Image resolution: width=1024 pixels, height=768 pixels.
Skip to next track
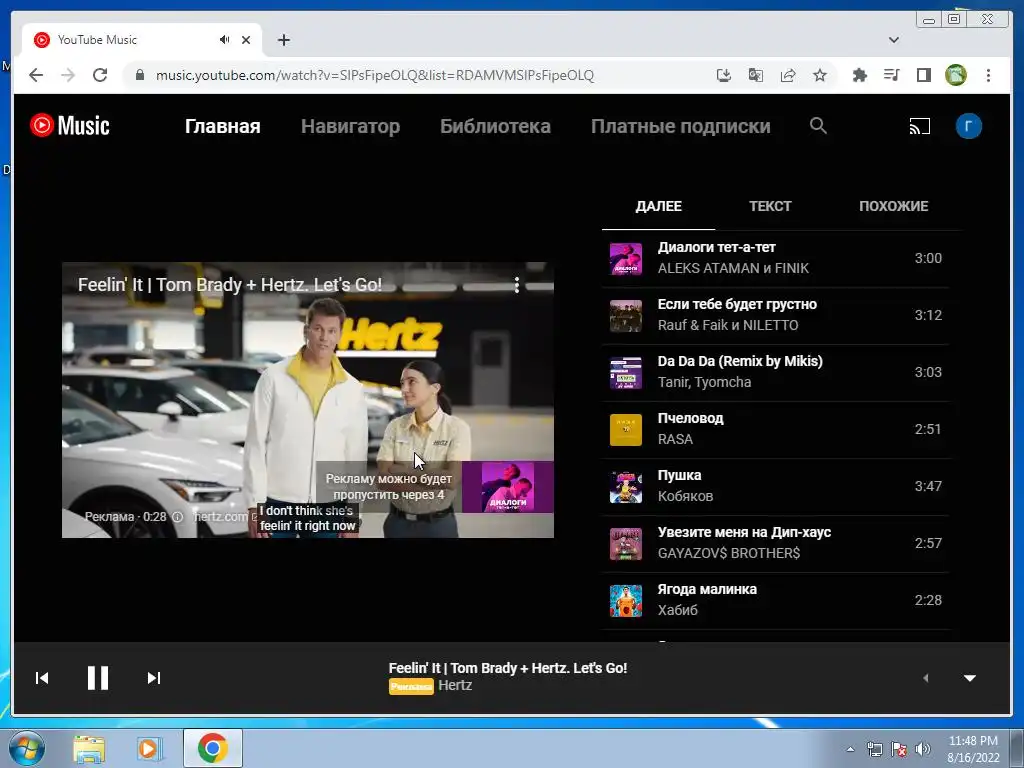[x=153, y=678]
